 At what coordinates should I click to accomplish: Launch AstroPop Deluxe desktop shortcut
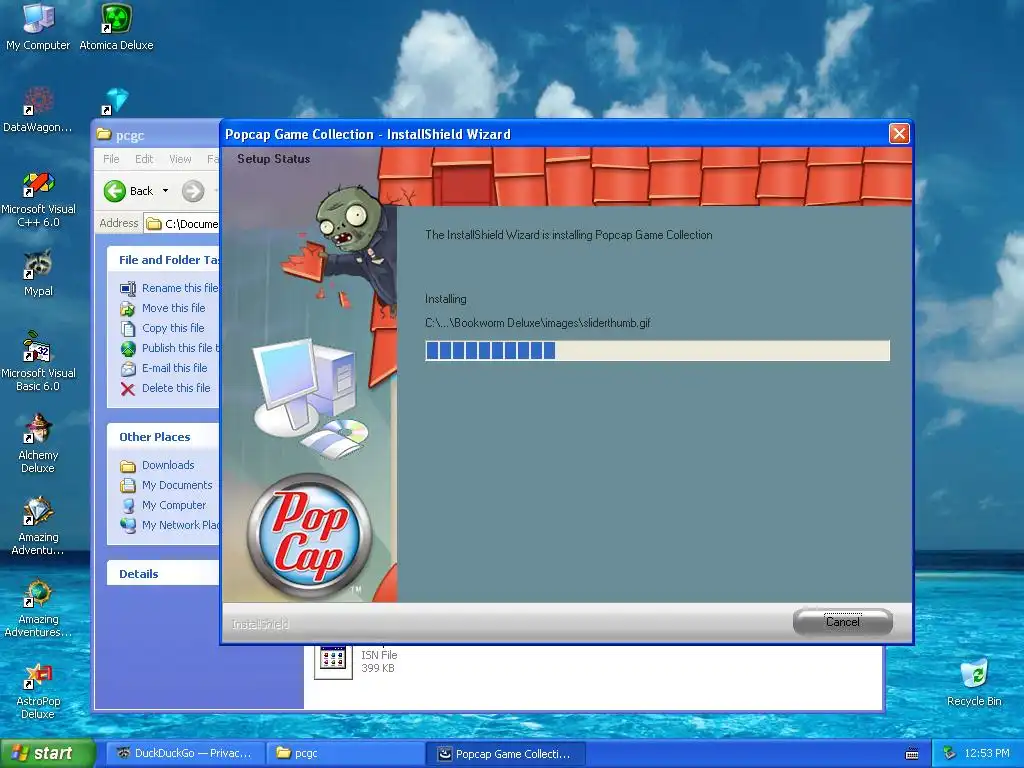pyautogui.click(x=38, y=691)
